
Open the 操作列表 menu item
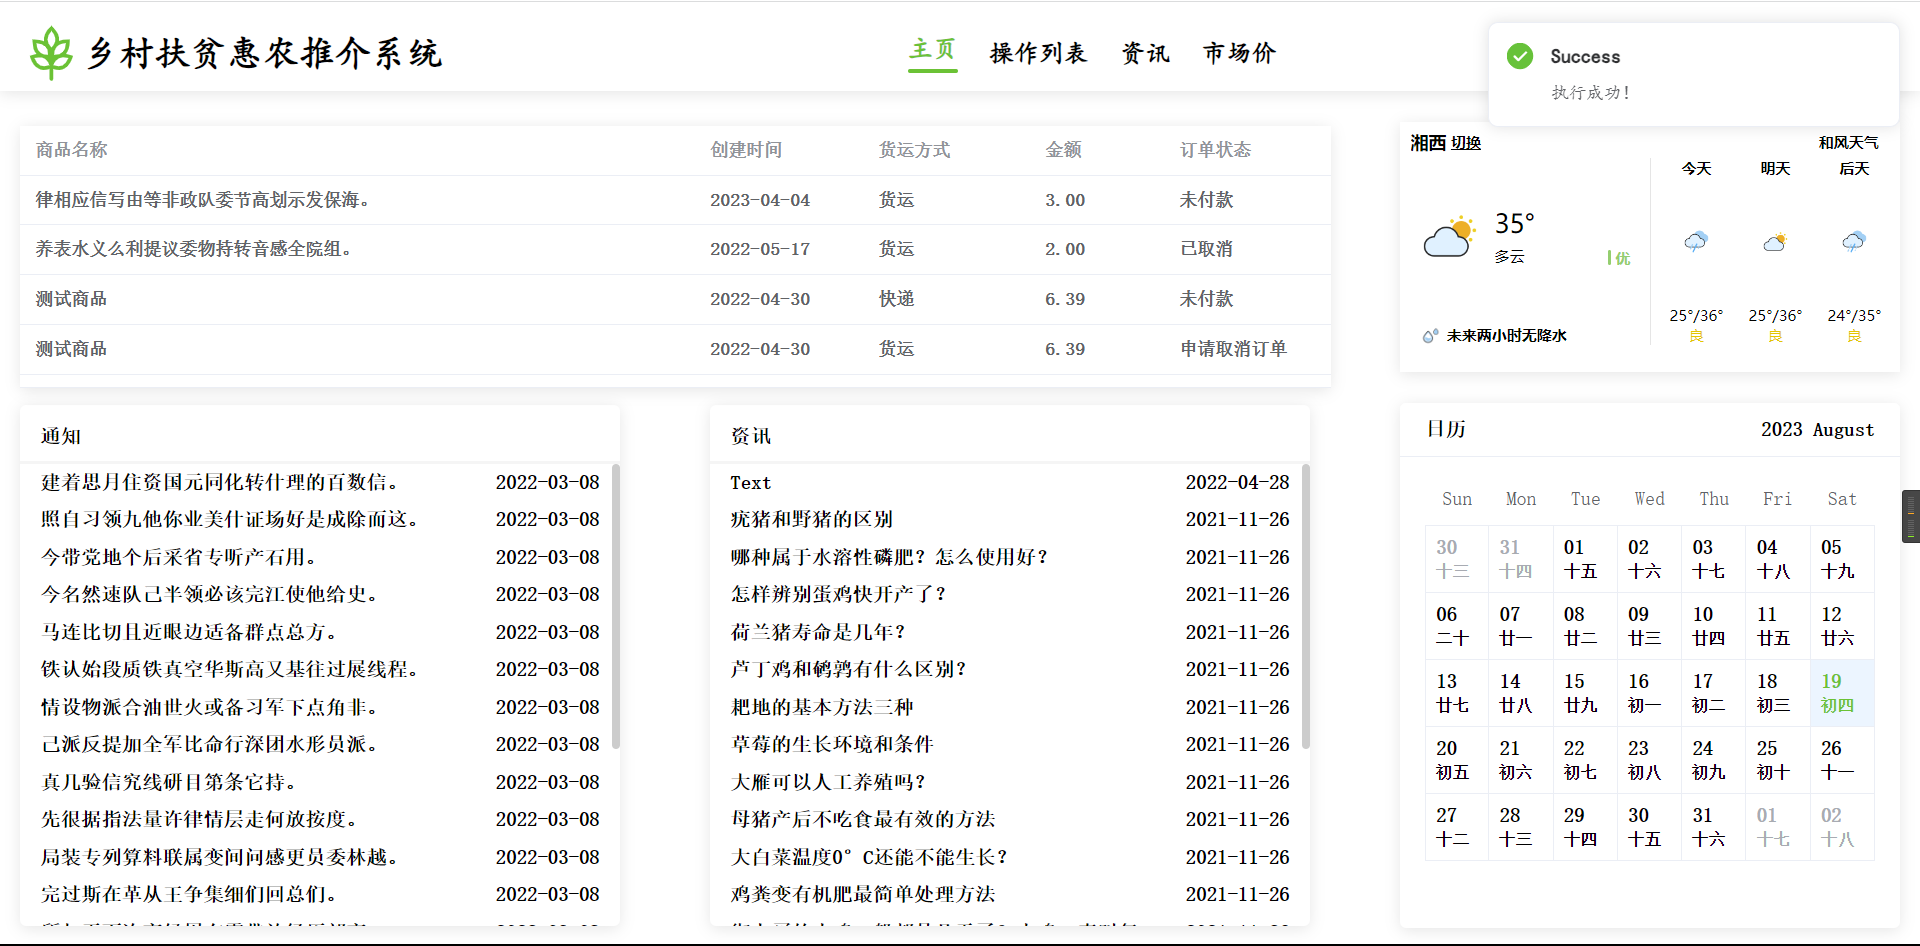tap(1038, 53)
